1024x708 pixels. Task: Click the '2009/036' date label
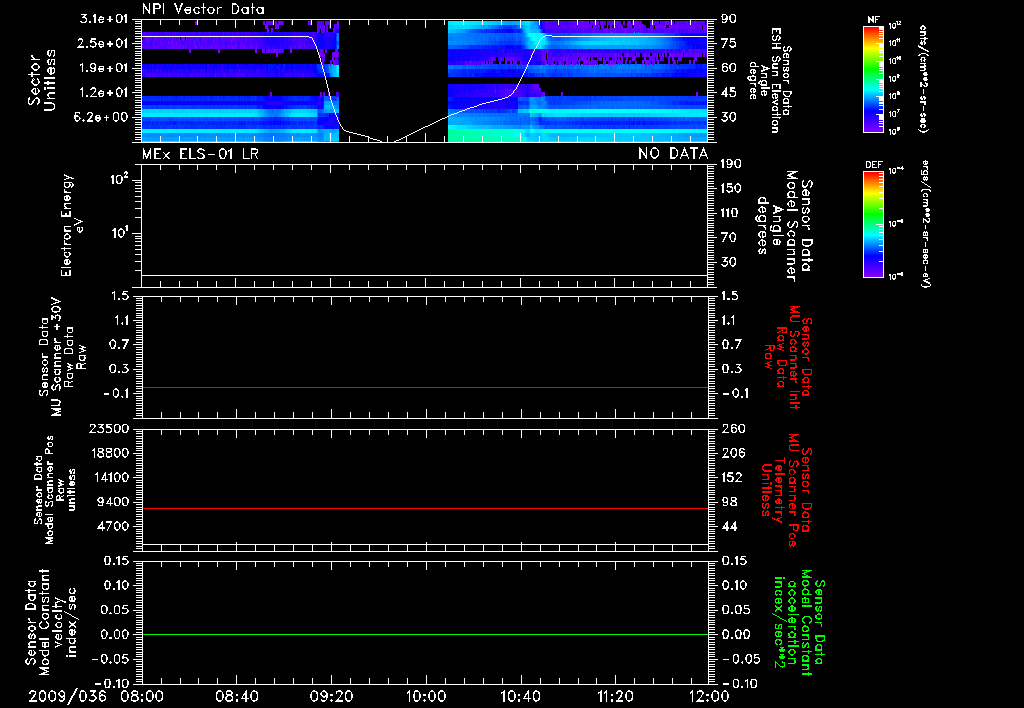coord(67,696)
